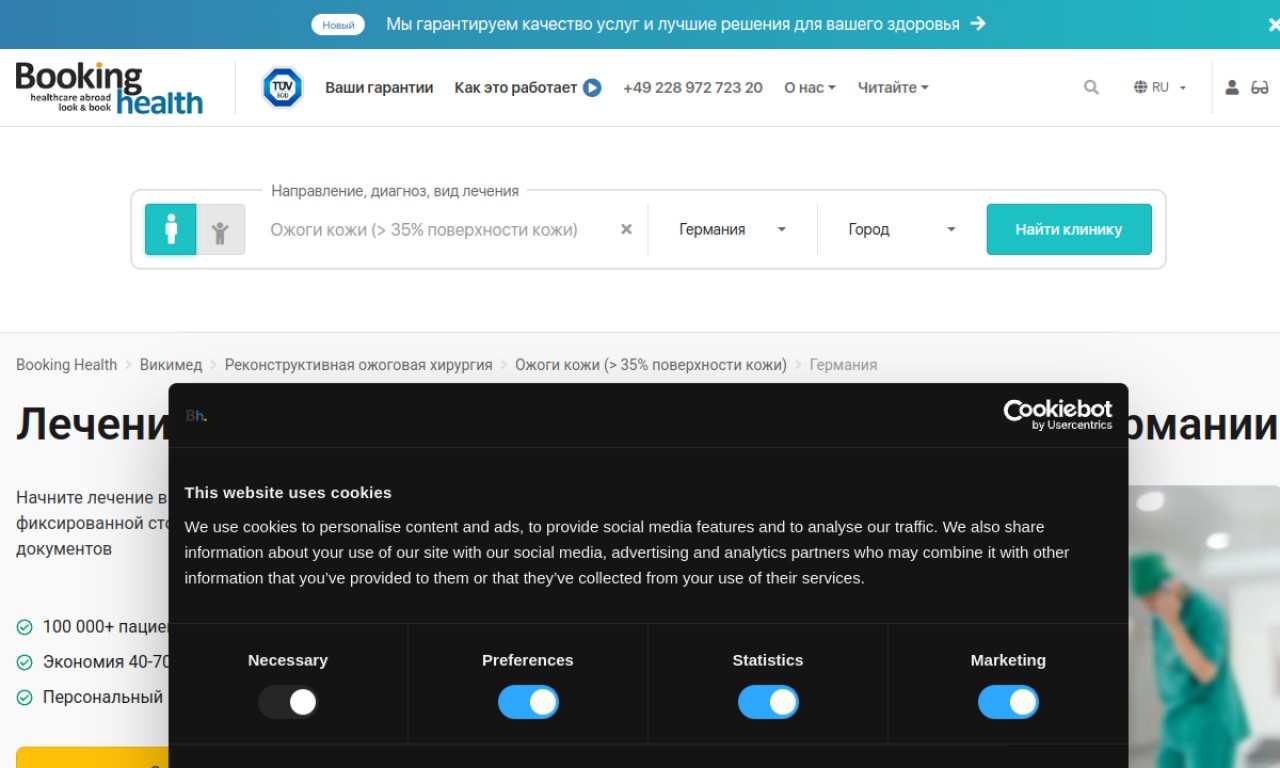Open the Германия country dropdown

[x=732, y=229]
